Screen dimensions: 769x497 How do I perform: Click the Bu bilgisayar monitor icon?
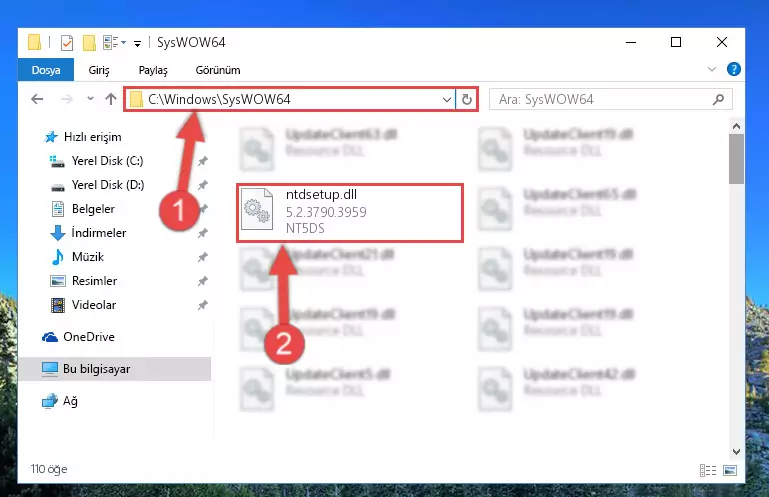[x=50, y=369]
